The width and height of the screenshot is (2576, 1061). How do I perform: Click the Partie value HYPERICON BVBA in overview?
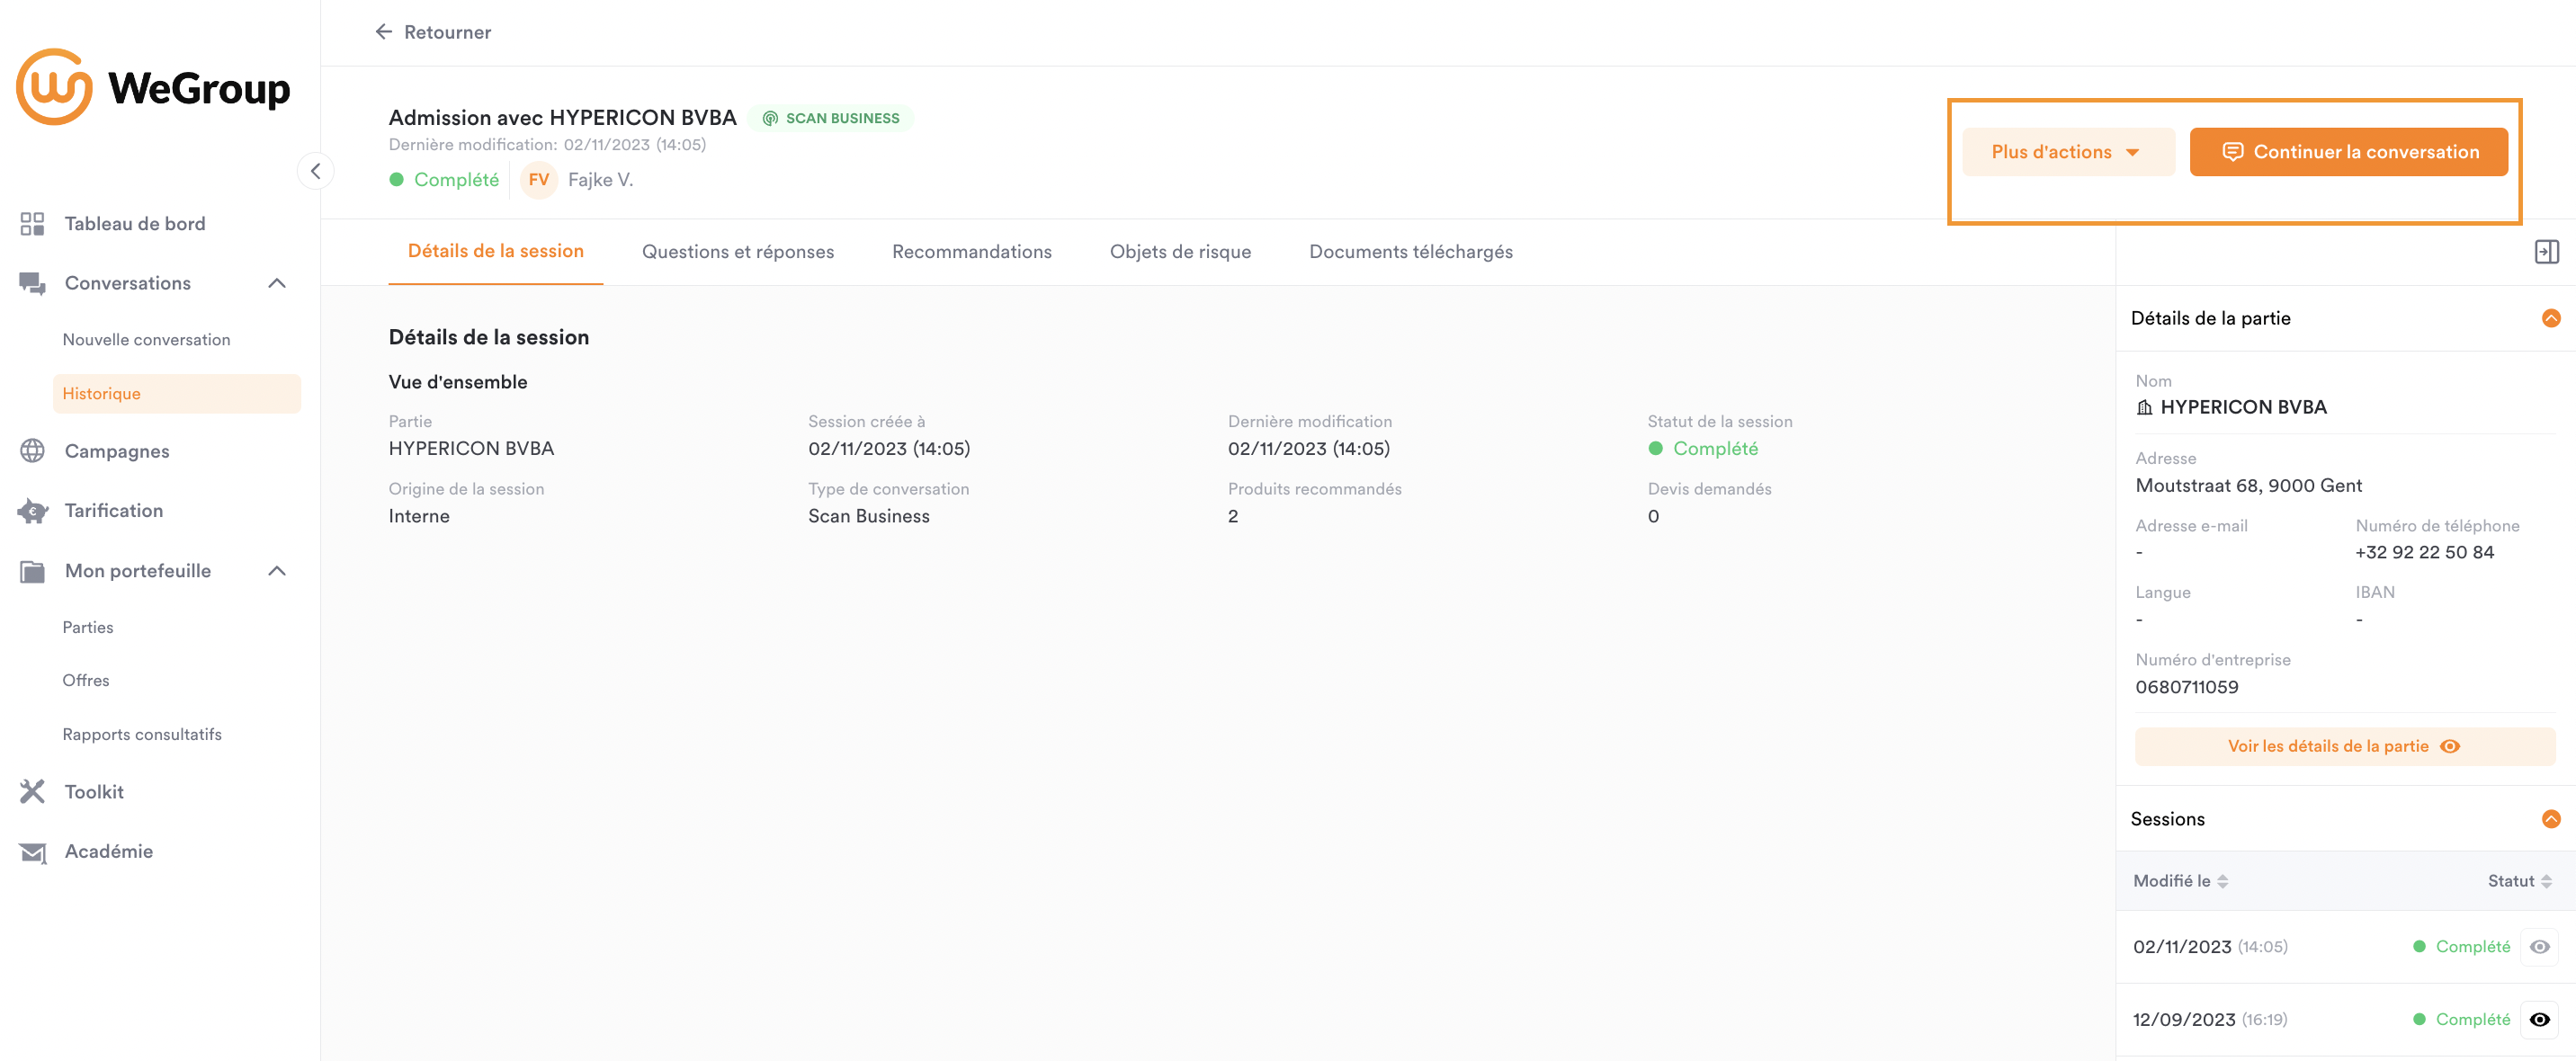471,449
